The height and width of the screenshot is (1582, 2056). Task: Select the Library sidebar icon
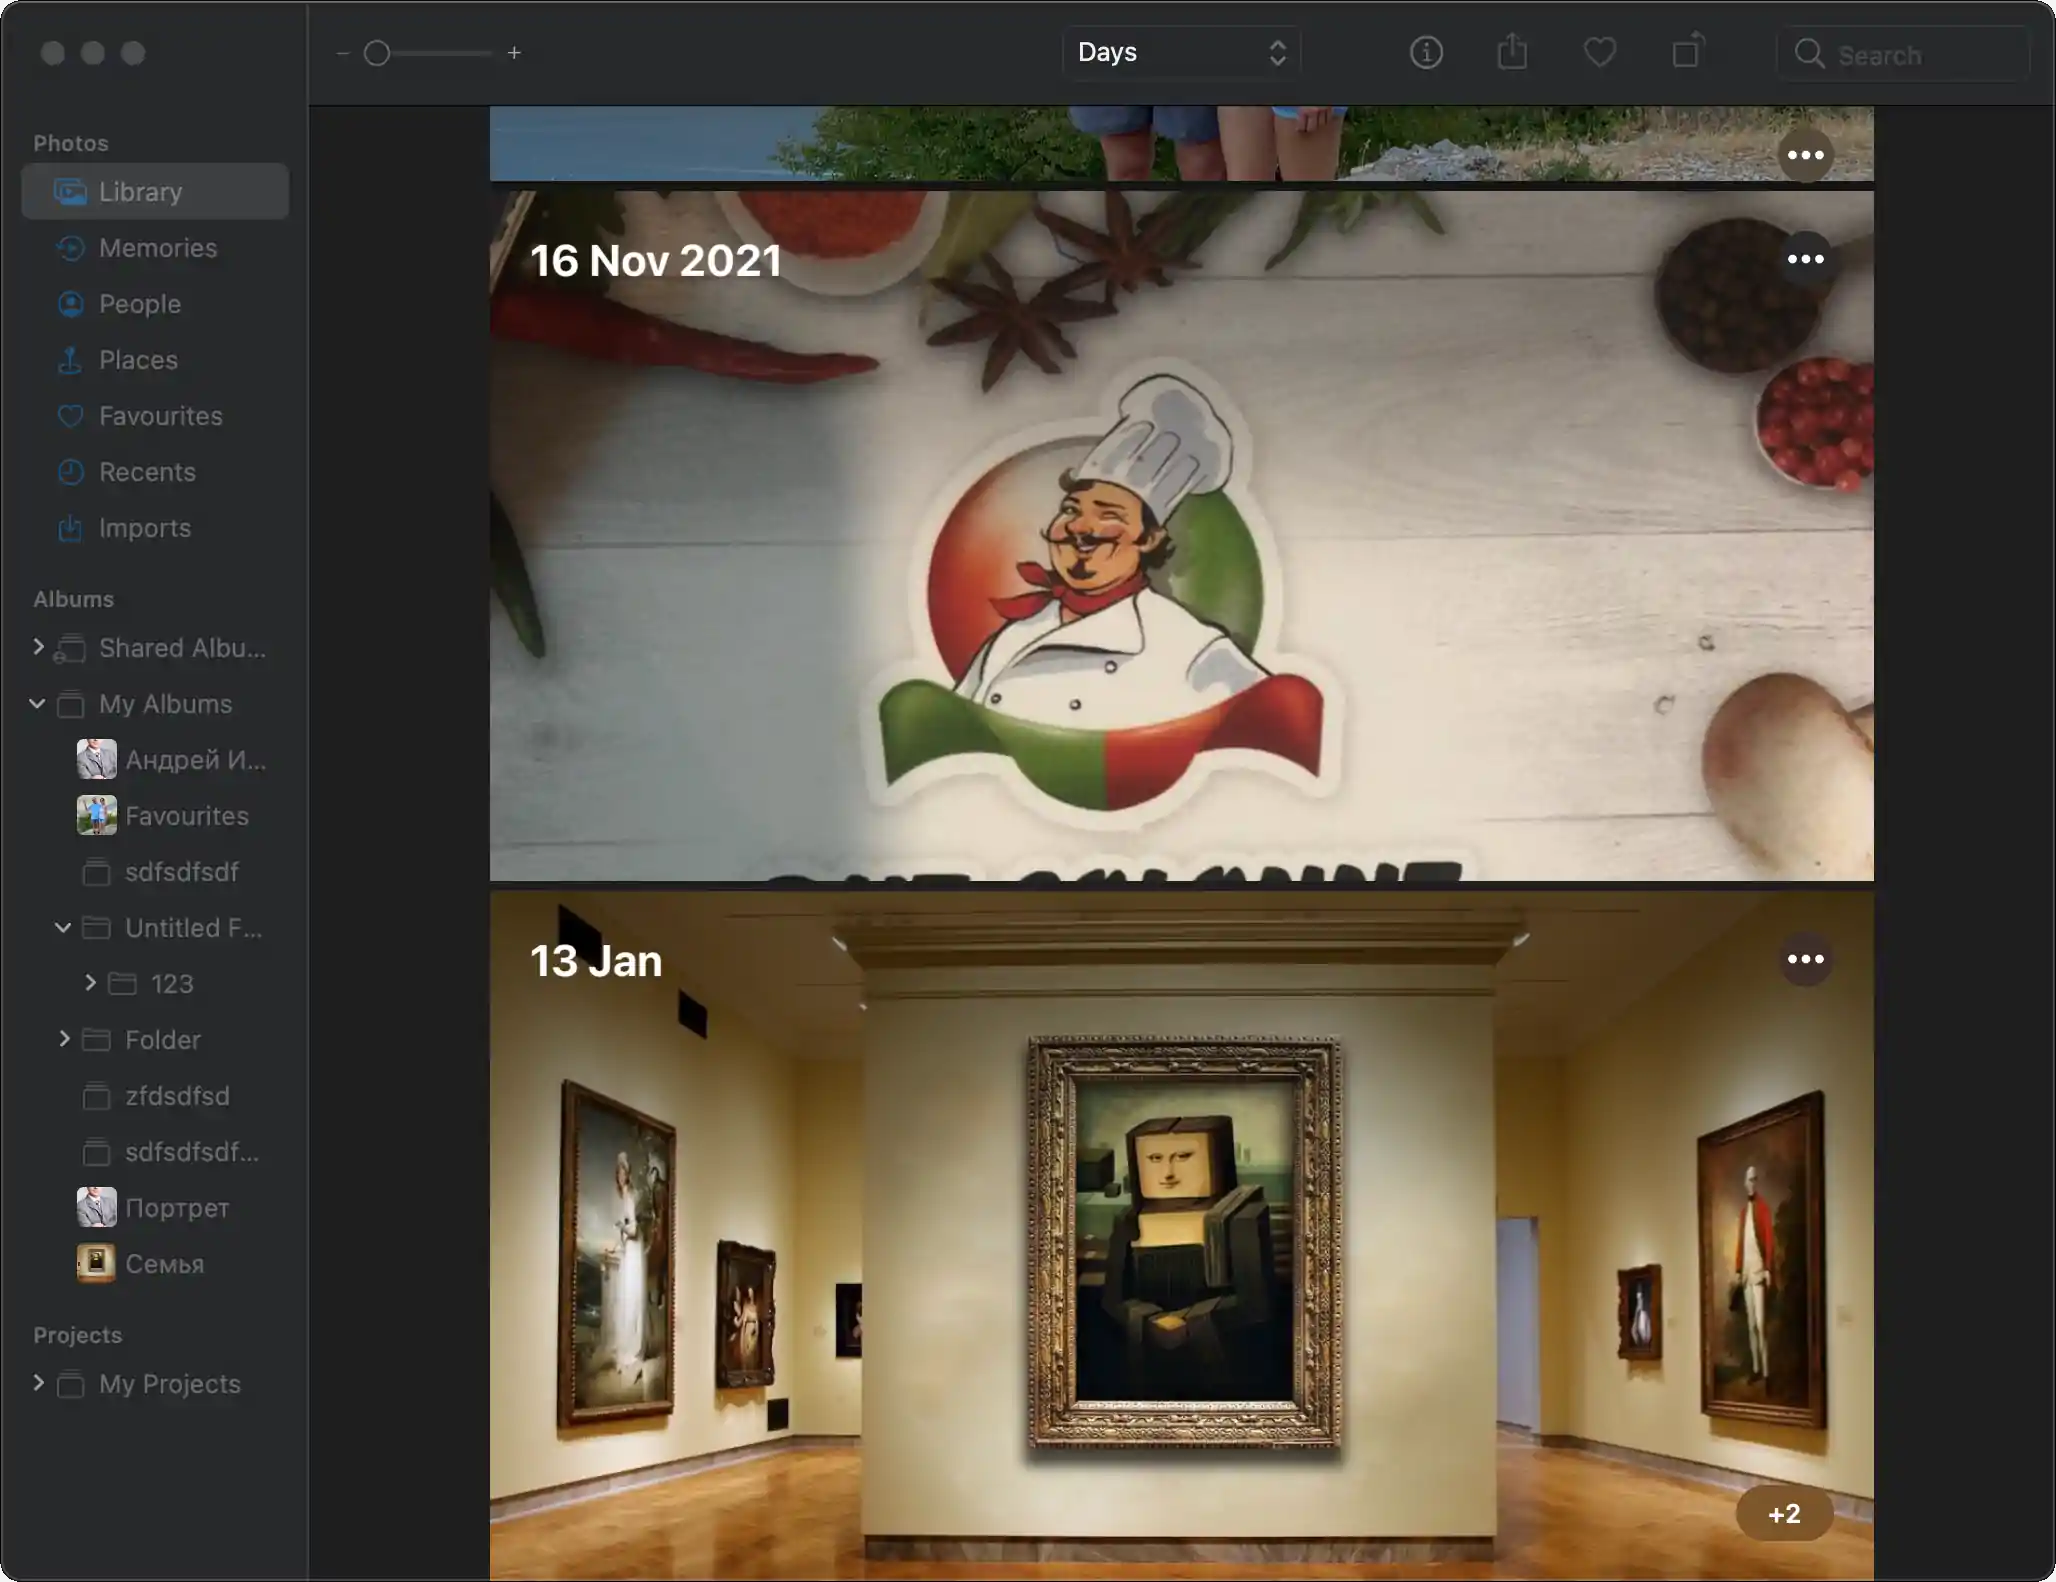click(x=68, y=189)
